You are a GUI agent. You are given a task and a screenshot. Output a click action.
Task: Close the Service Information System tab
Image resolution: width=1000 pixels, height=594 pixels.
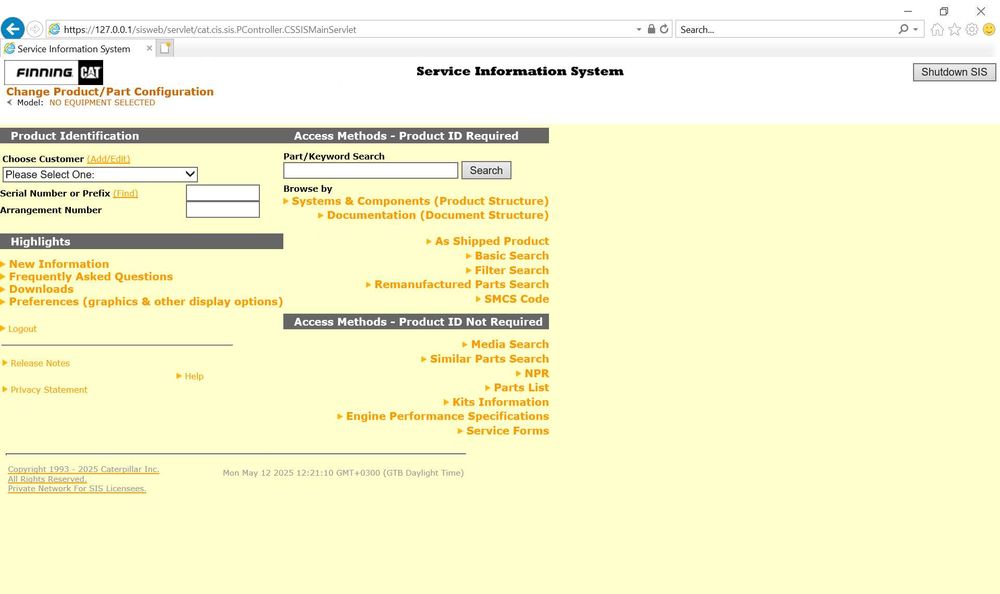[x=149, y=48]
